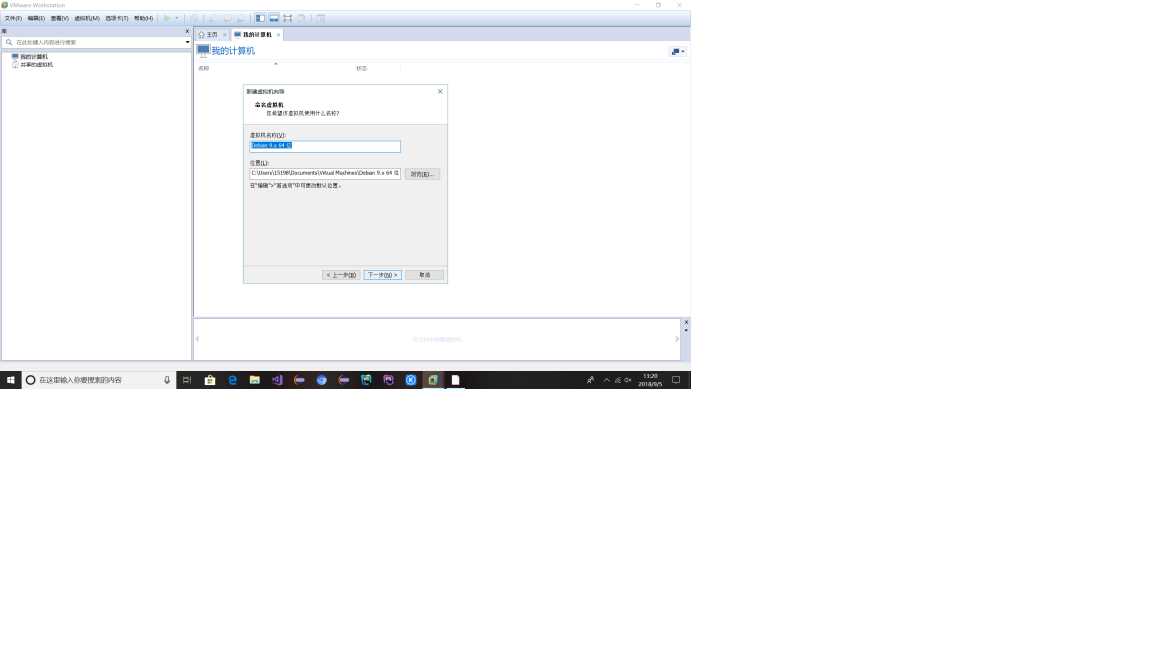
Task: Open the view options dropdown at top right
Action: pyautogui.click(x=677, y=51)
